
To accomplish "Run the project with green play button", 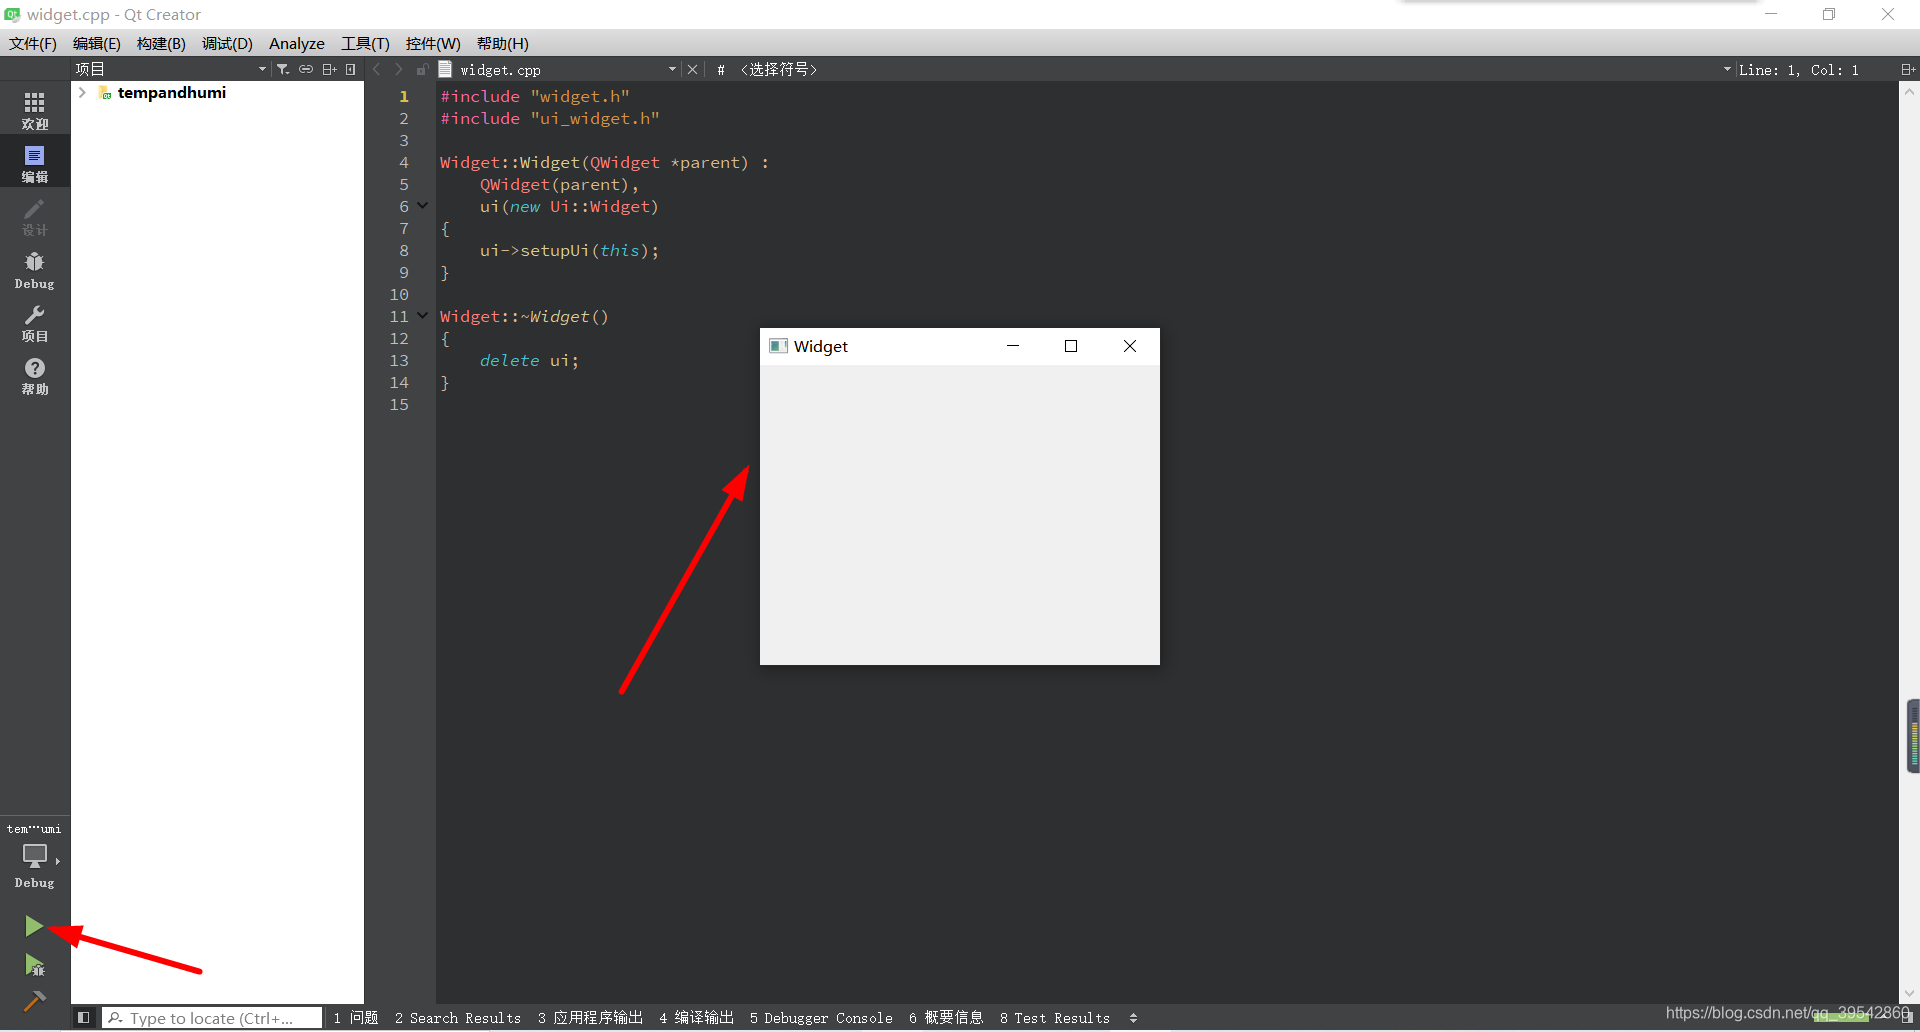I will [34, 926].
